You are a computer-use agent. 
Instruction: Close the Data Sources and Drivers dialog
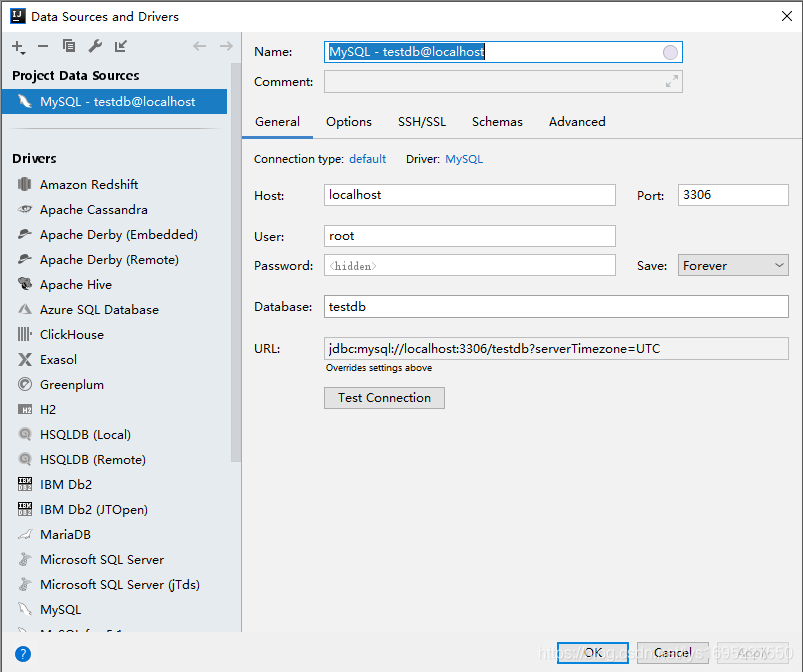pos(787,16)
